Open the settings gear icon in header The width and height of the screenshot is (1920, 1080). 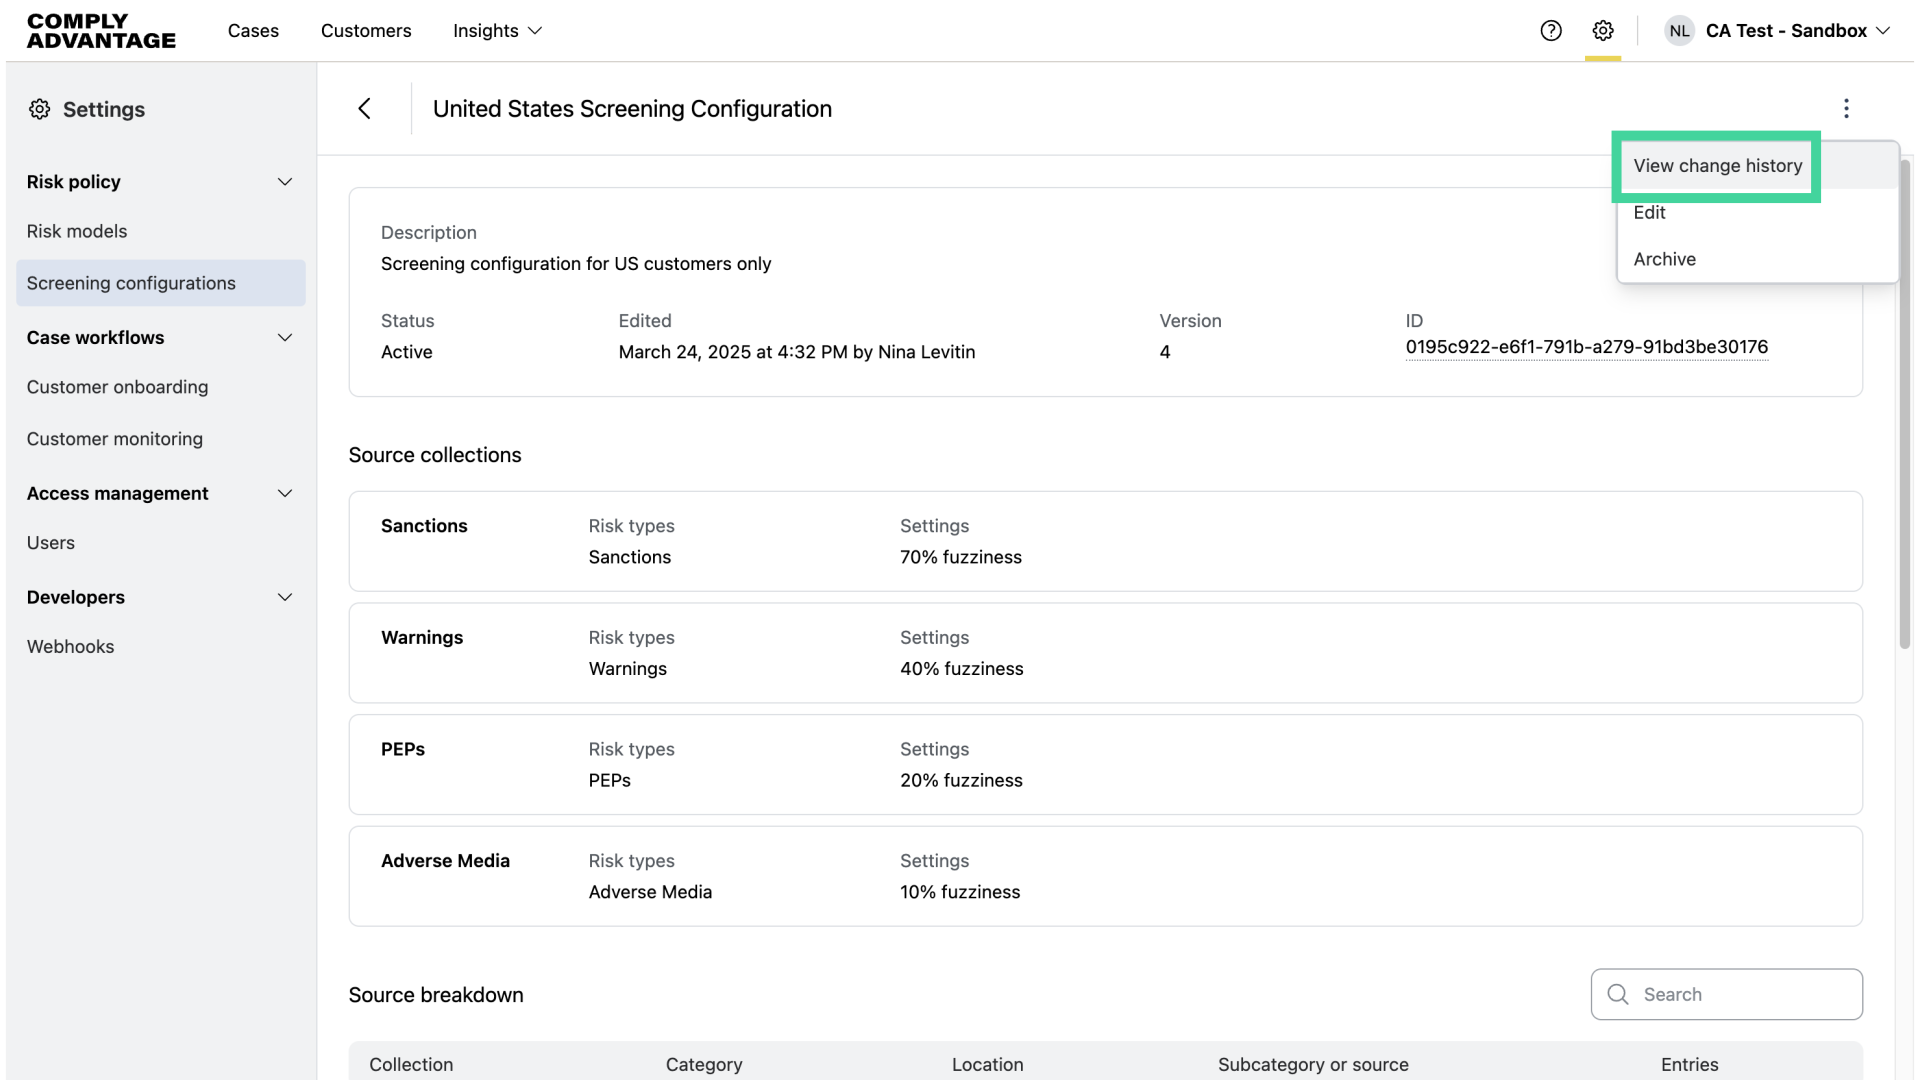(x=1603, y=31)
